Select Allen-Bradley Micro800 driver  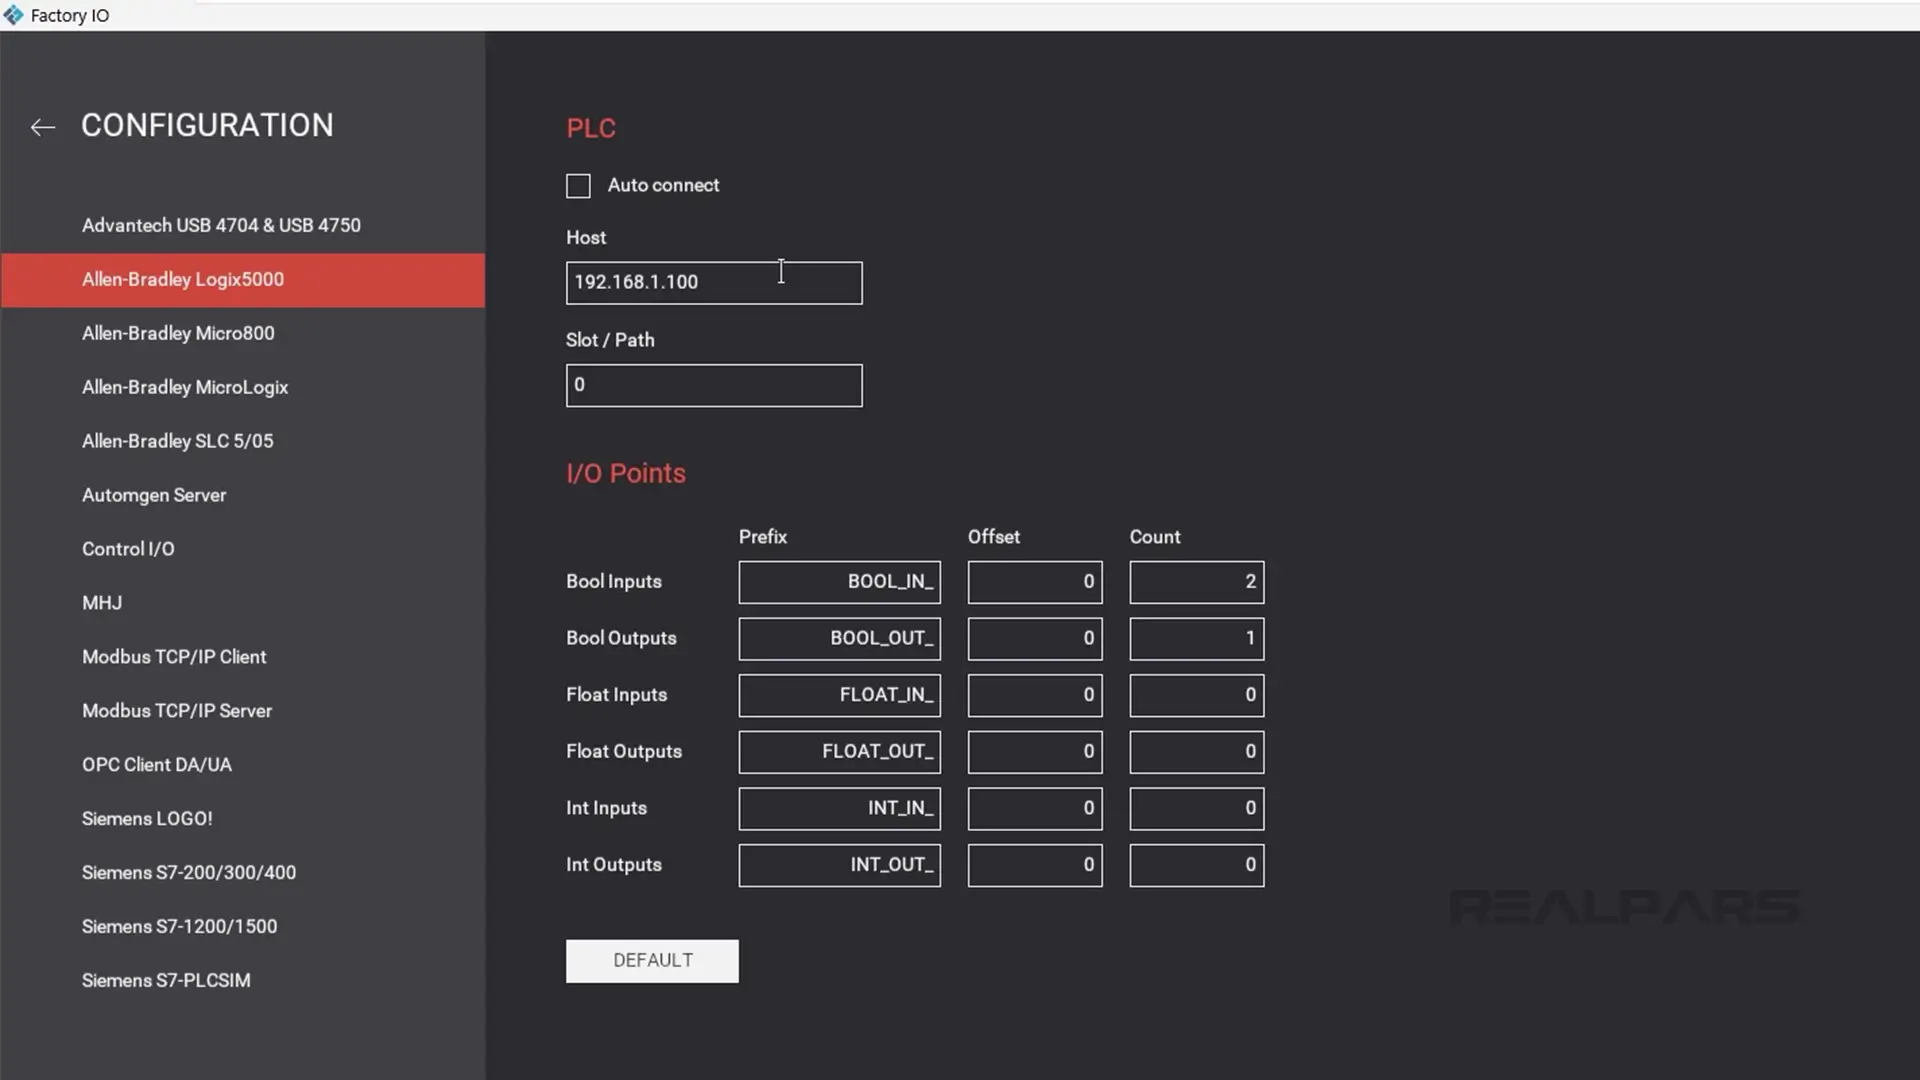click(243, 334)
